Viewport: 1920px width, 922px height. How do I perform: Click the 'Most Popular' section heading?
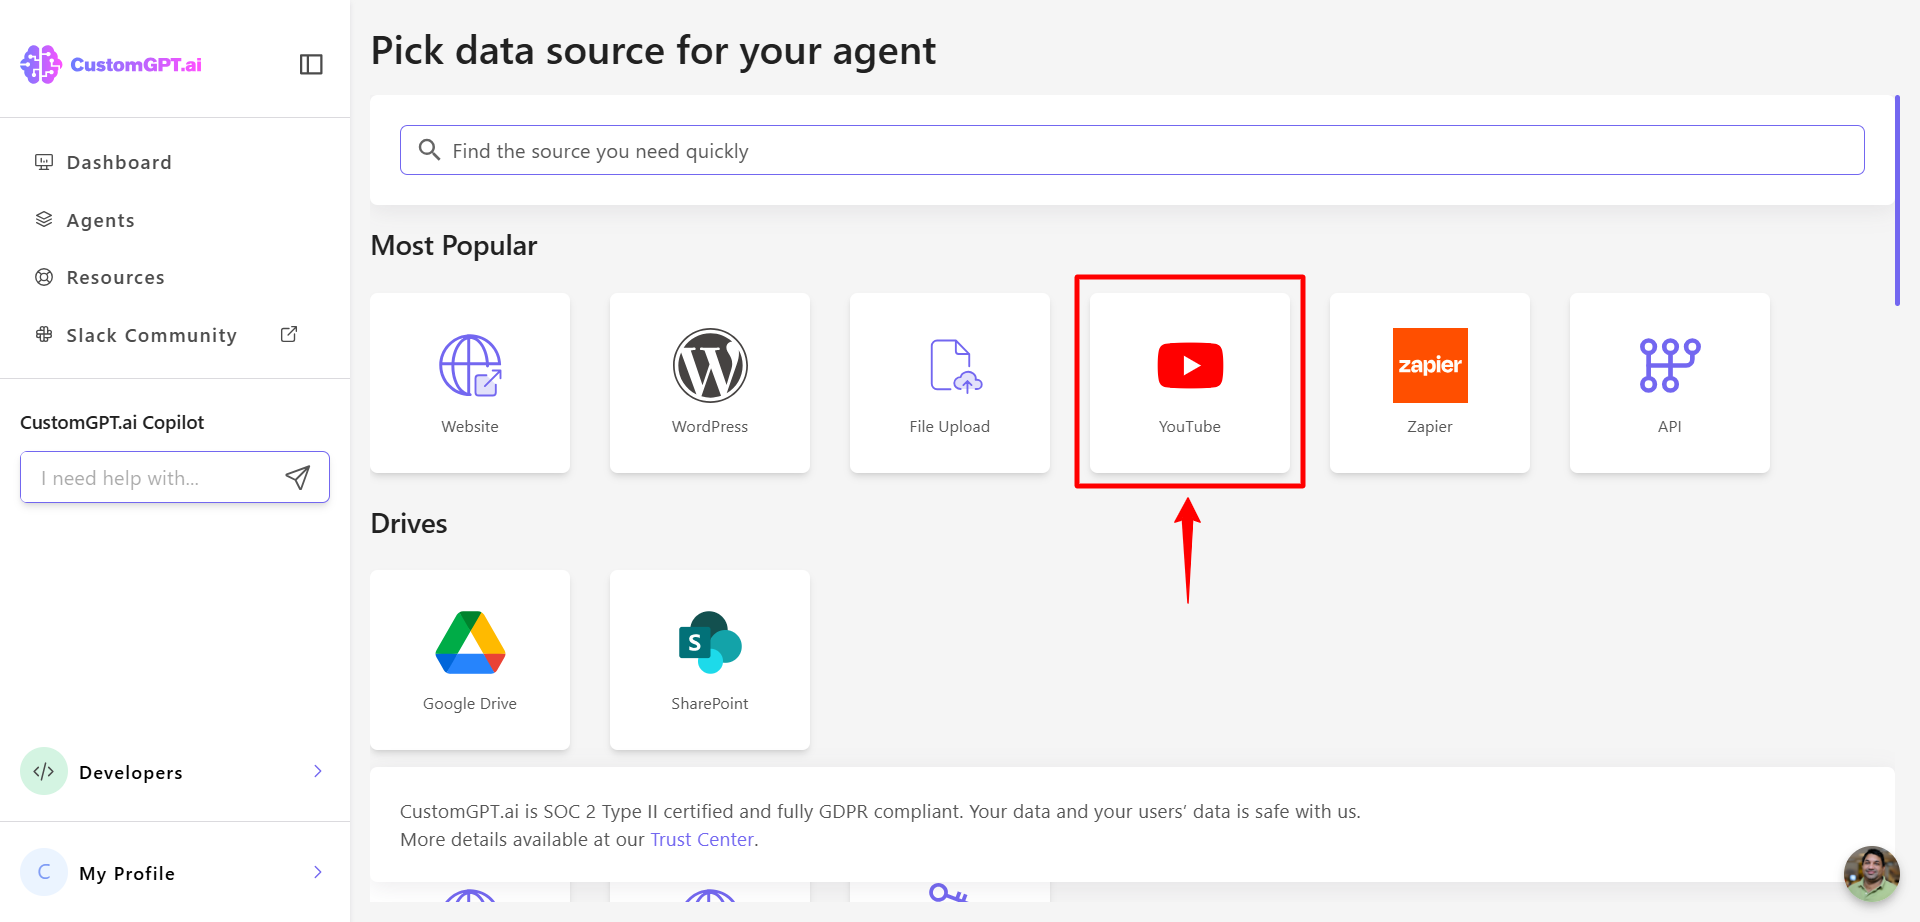[x=454, y=245]
